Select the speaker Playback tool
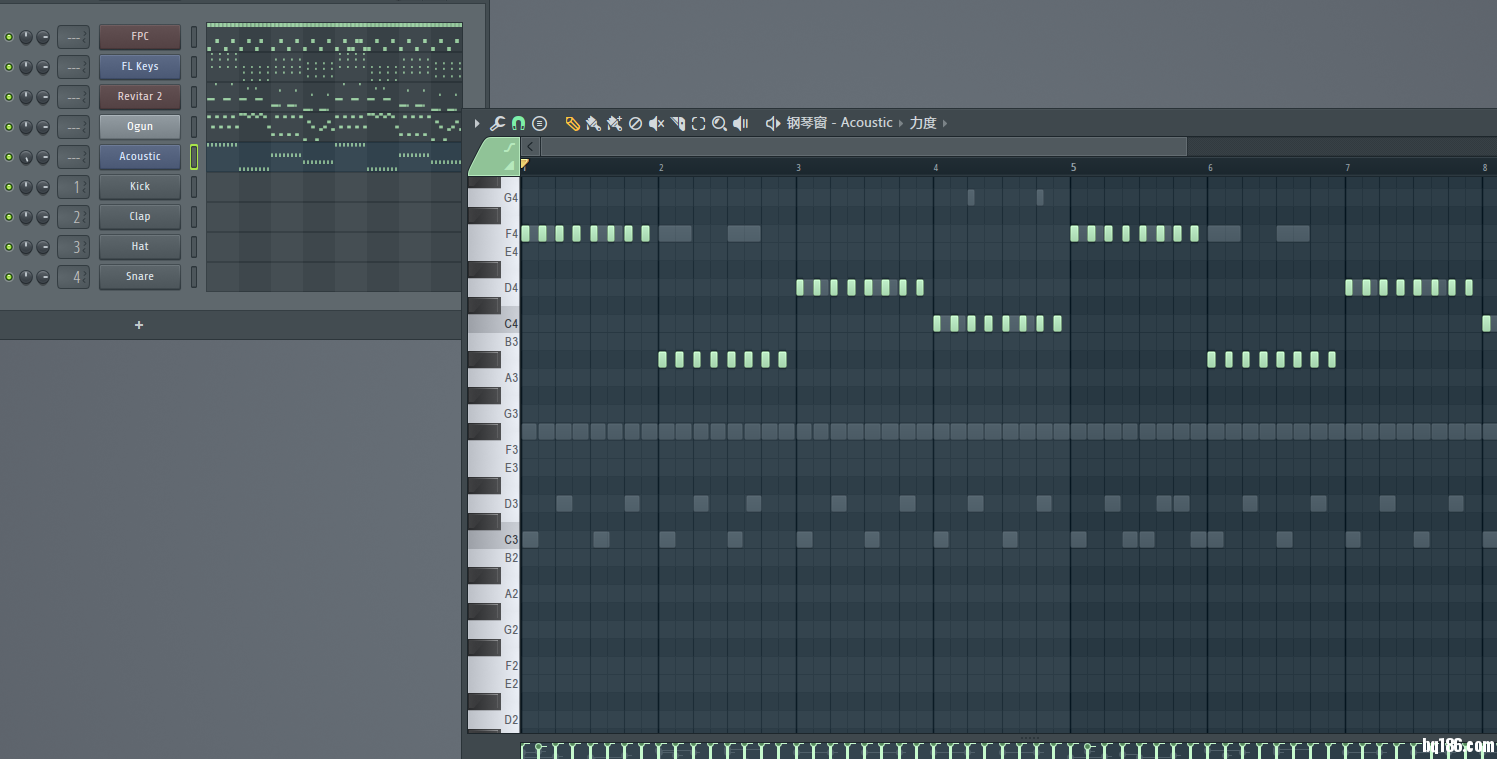The height and width of the screenshot is (759, 1497). (741, 123)
